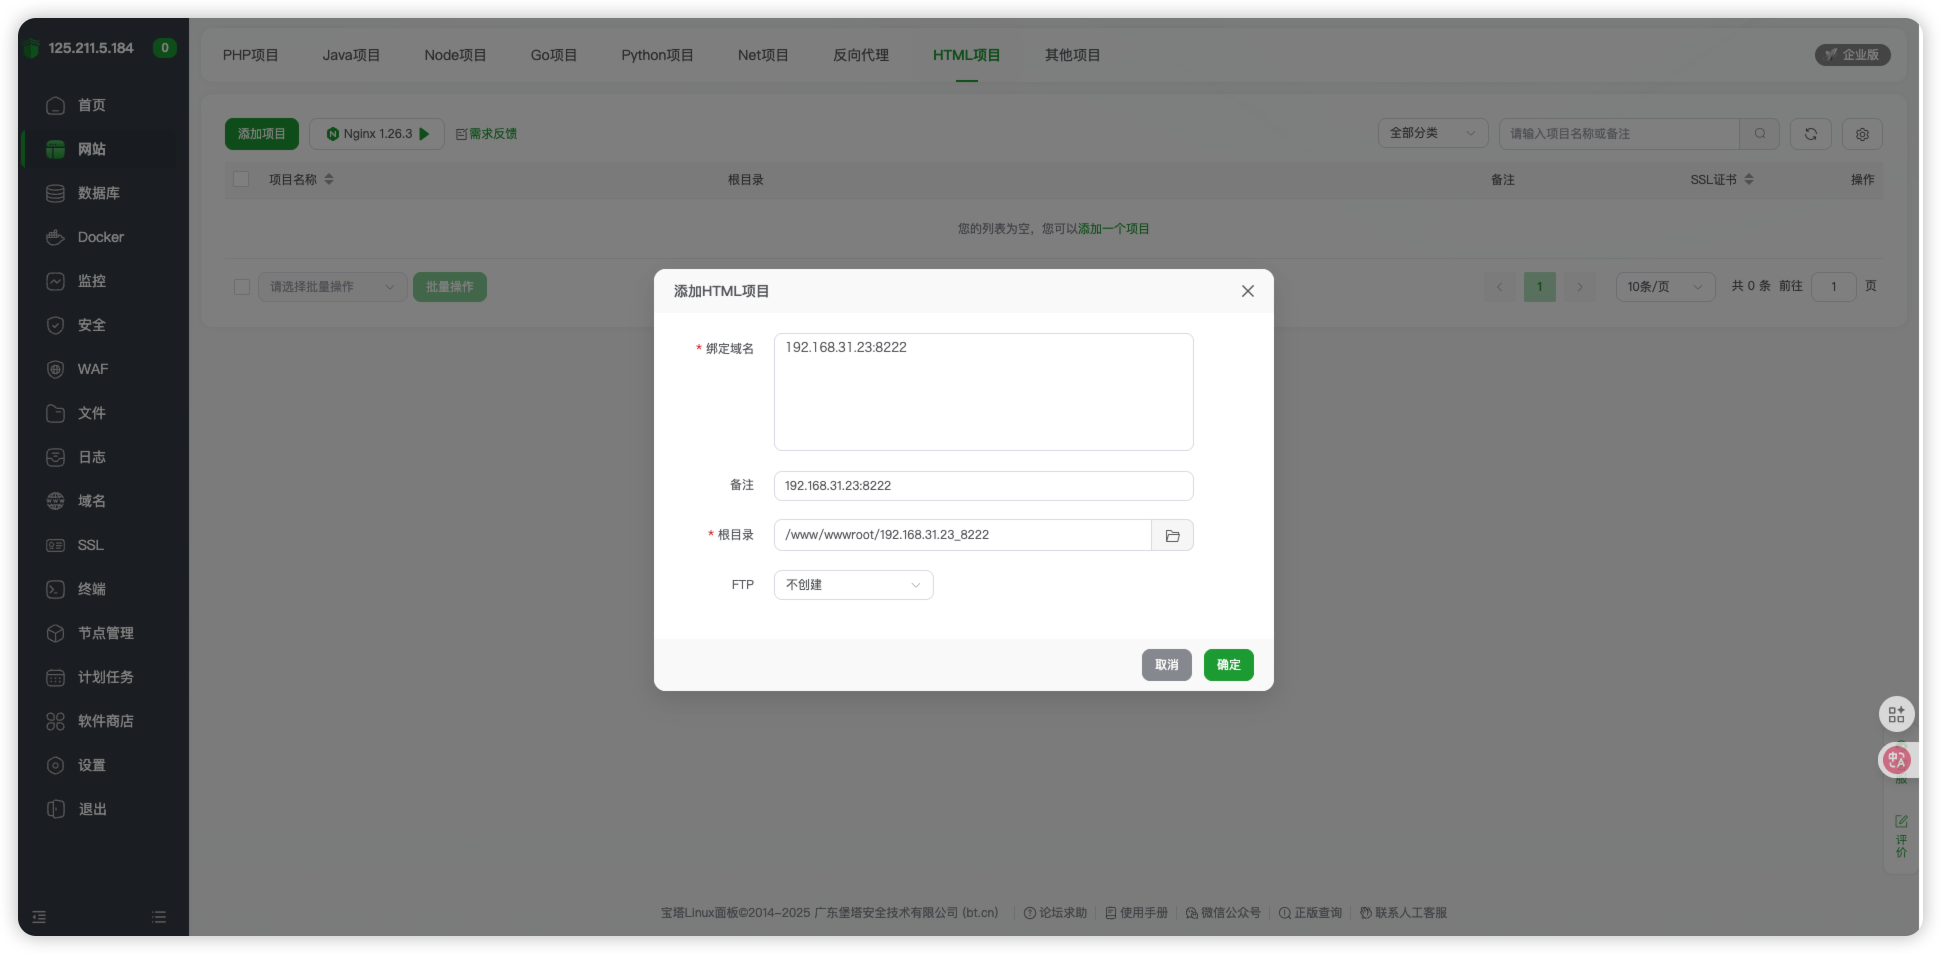Click the 取消 cancel button
The height and width of the screenshot is (954, 1941).
[1166, 665]
